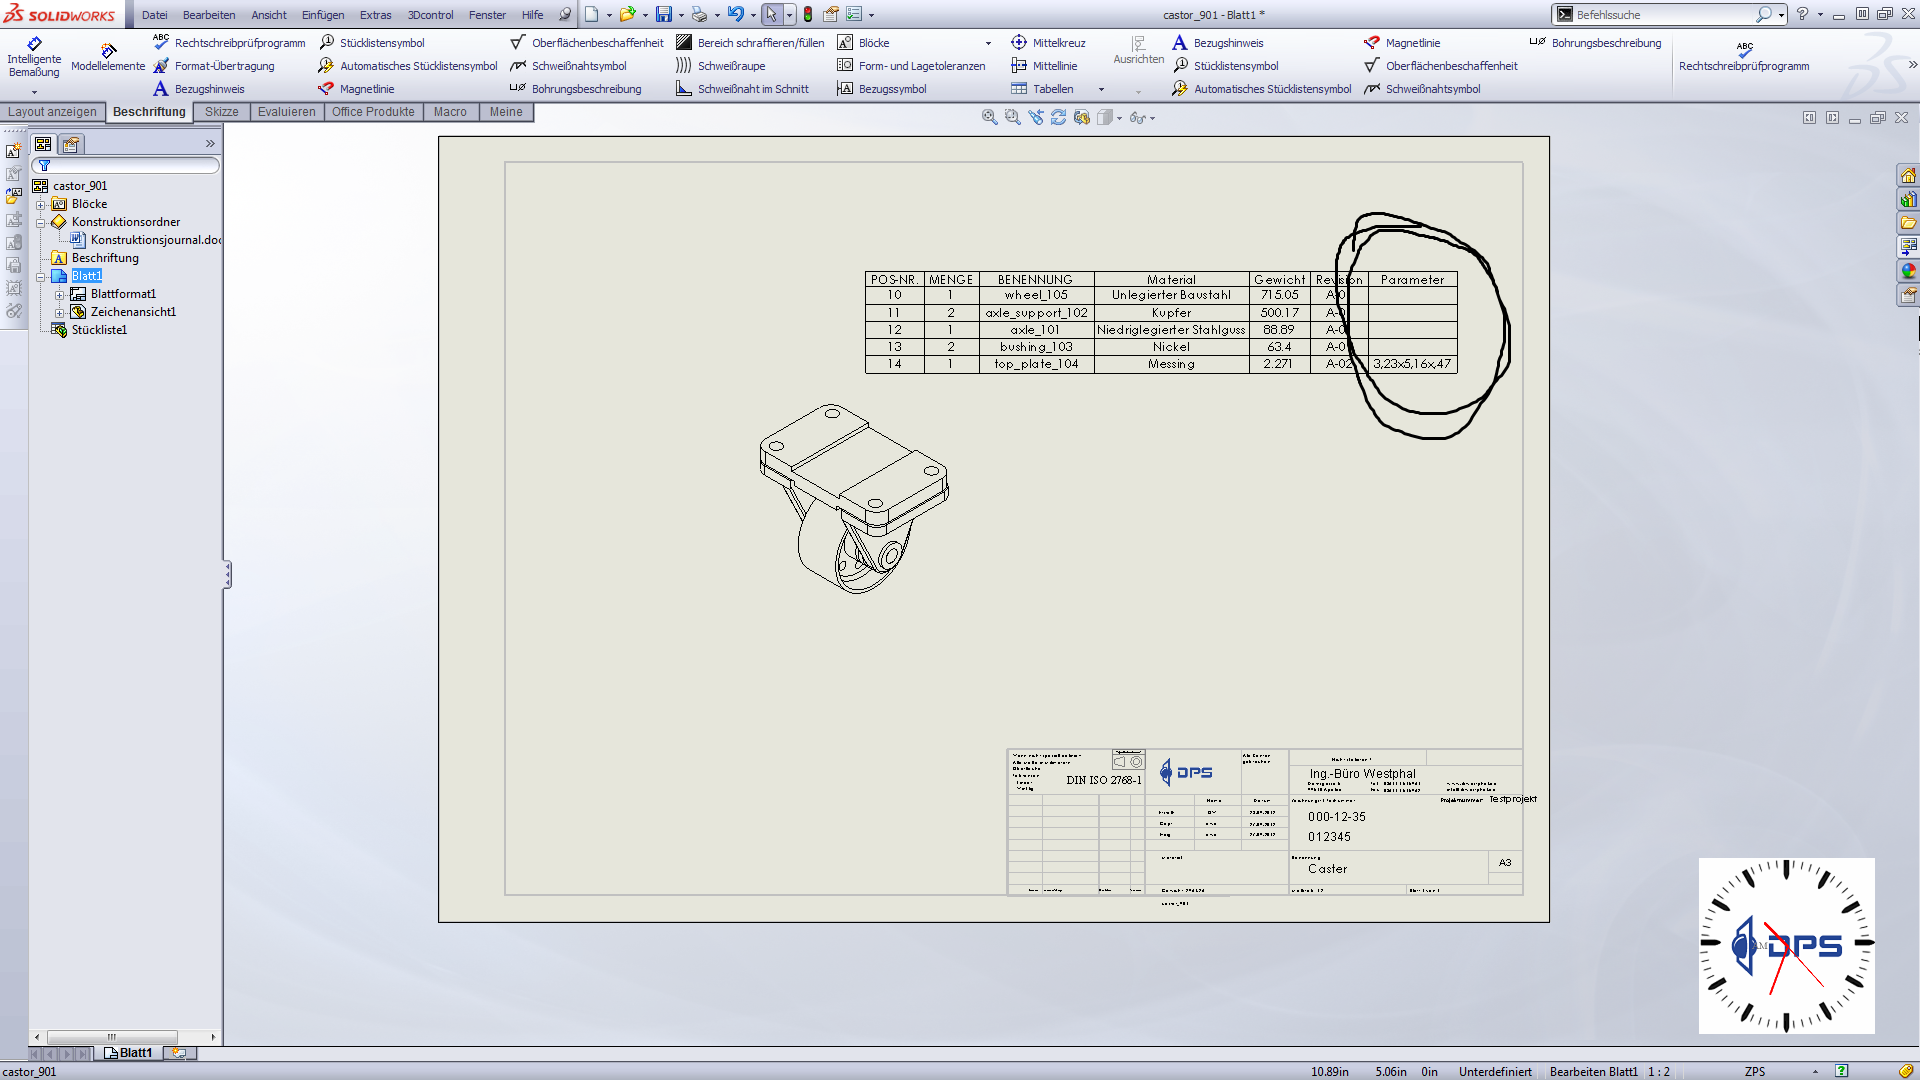Image resolution: width=1920 pixels, height=1080 pixels.
Task: Open the Einfügen menu
Action: click(x=322, y=15)
